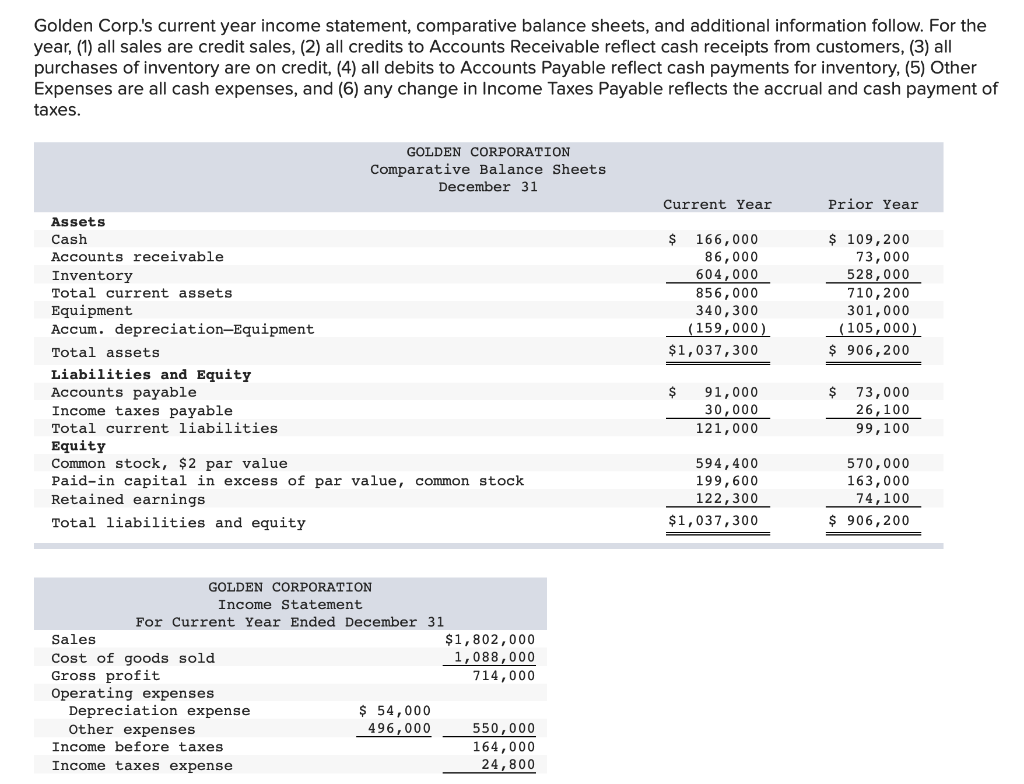1024x784 pixels.
Task: Select the Equipment balance 340,300
Action: [x=731, y=310]
